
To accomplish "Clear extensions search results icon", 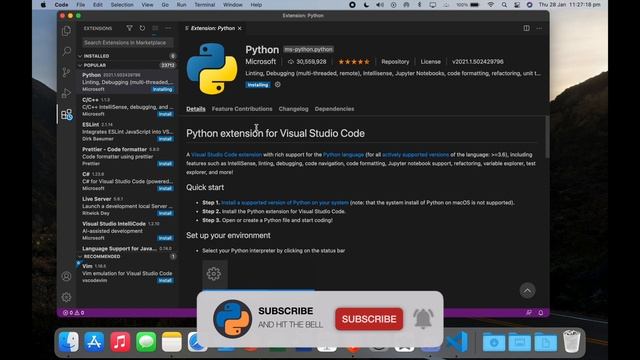I will 155,28.
